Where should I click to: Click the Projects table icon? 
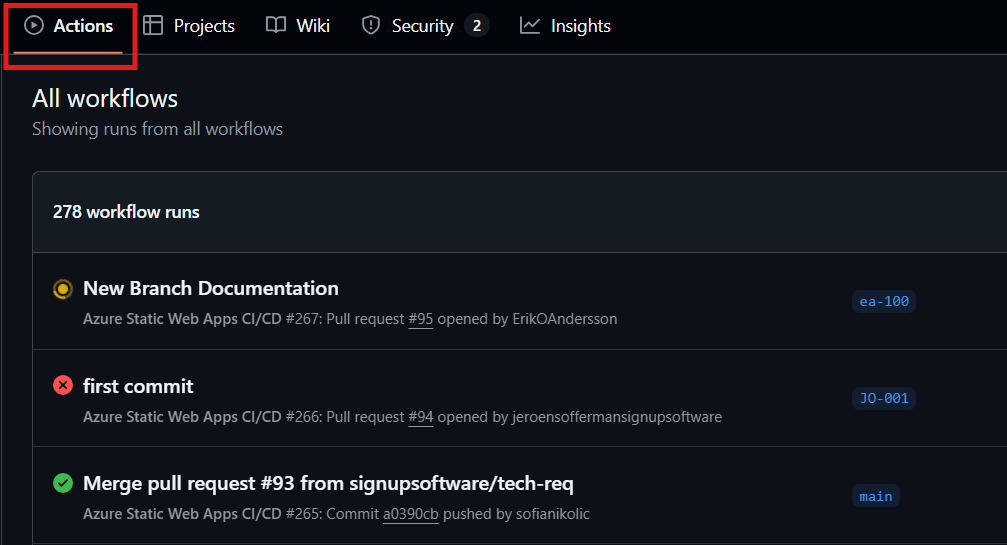[153, 26]
